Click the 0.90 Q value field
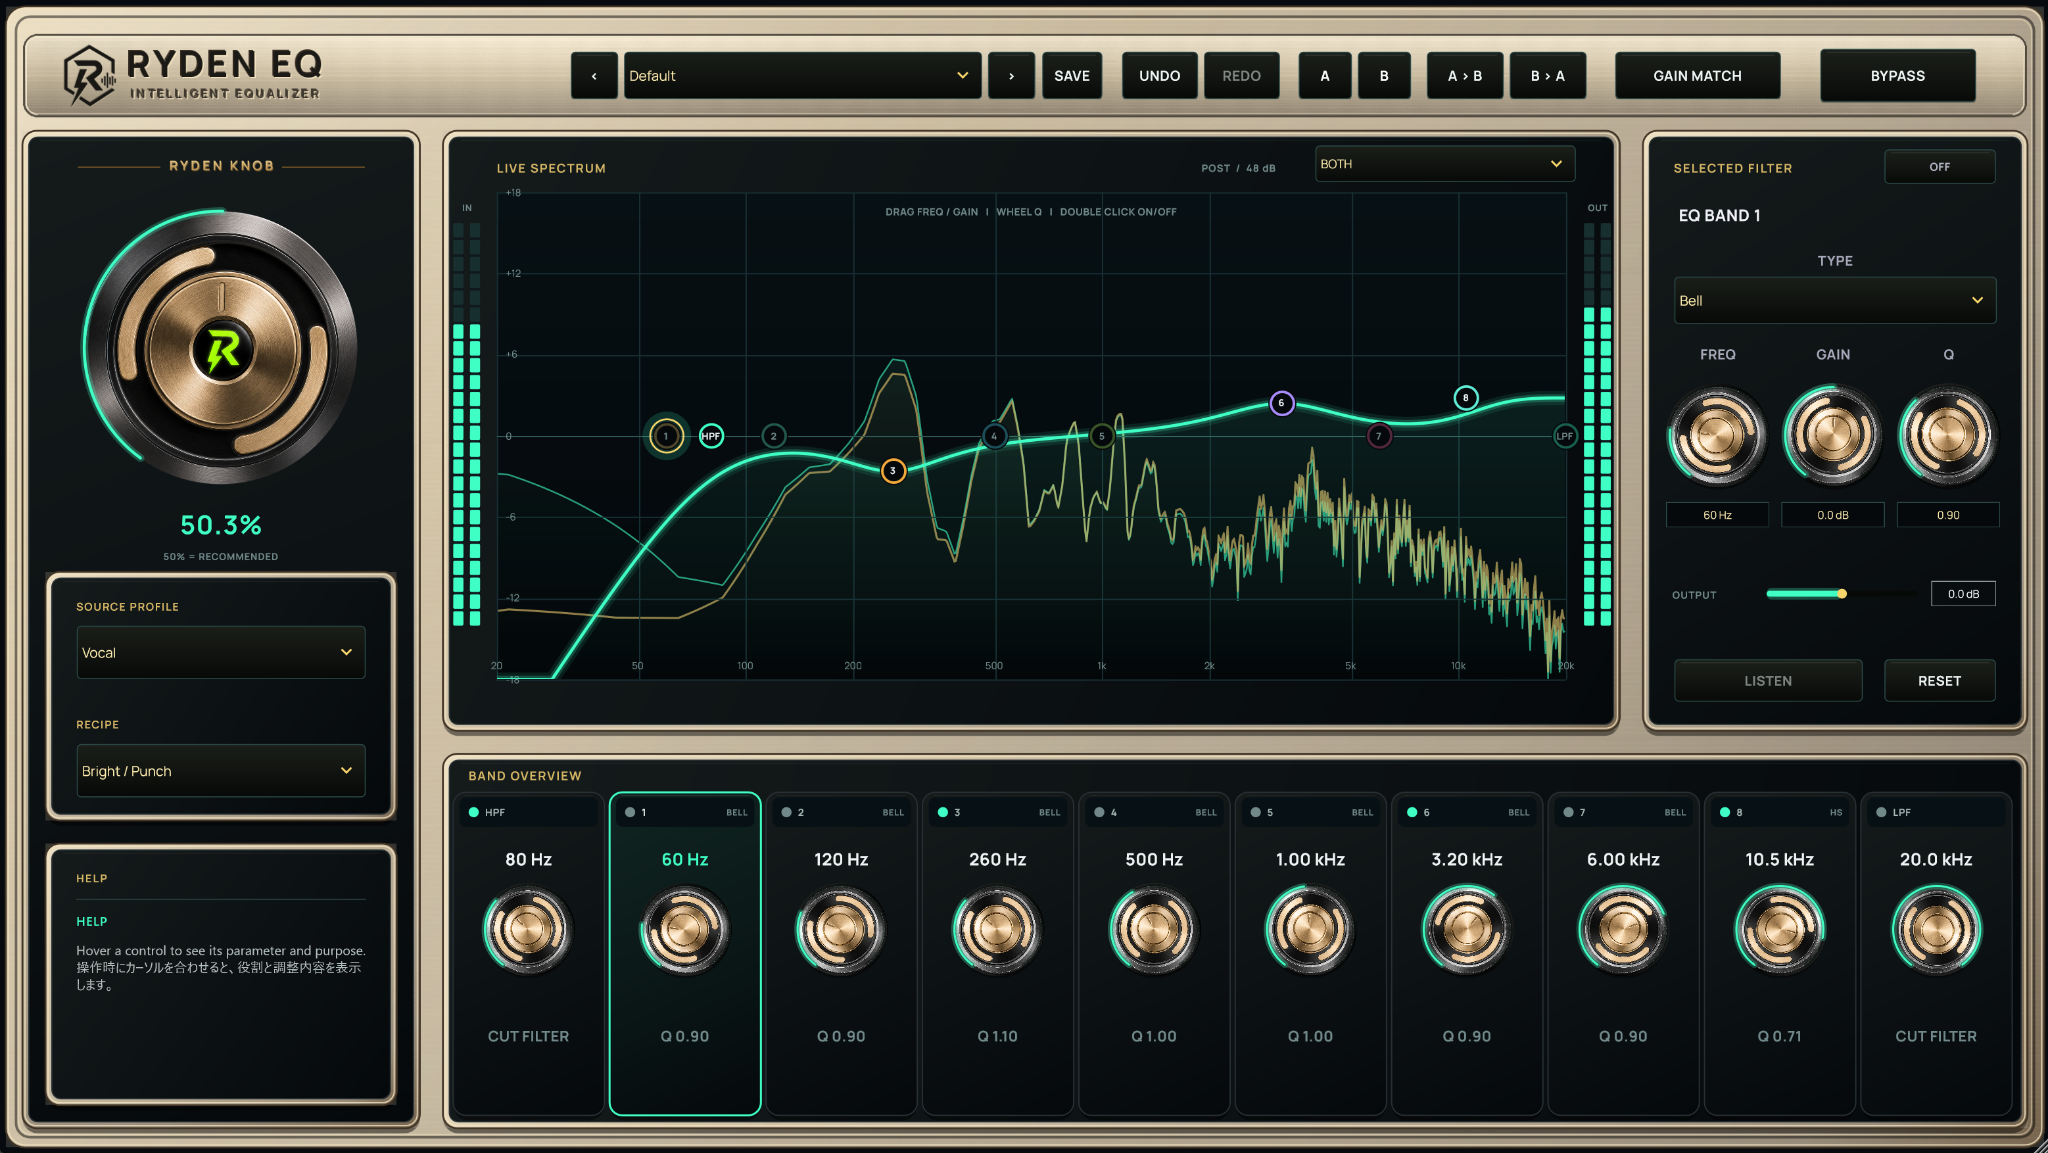This screenshot has height=1153, width=2048. (x=1948, y=515)
